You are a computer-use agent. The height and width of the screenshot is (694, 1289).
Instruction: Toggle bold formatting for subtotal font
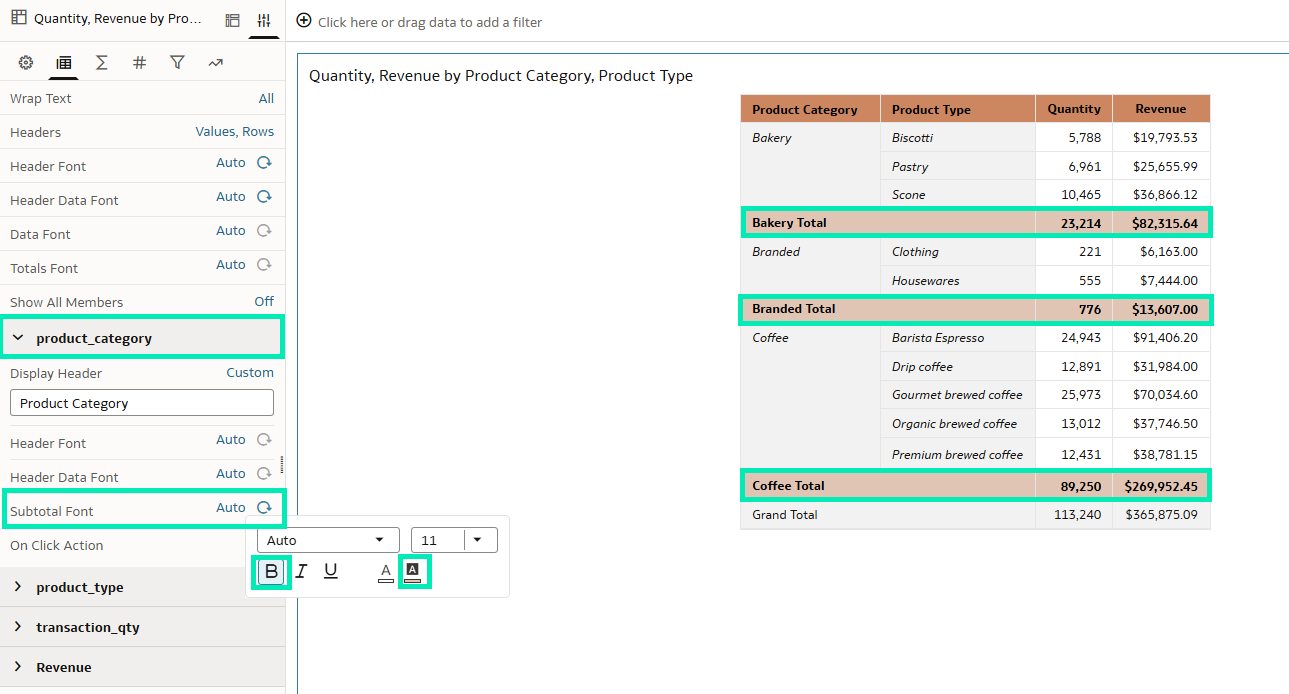[271, 572]
